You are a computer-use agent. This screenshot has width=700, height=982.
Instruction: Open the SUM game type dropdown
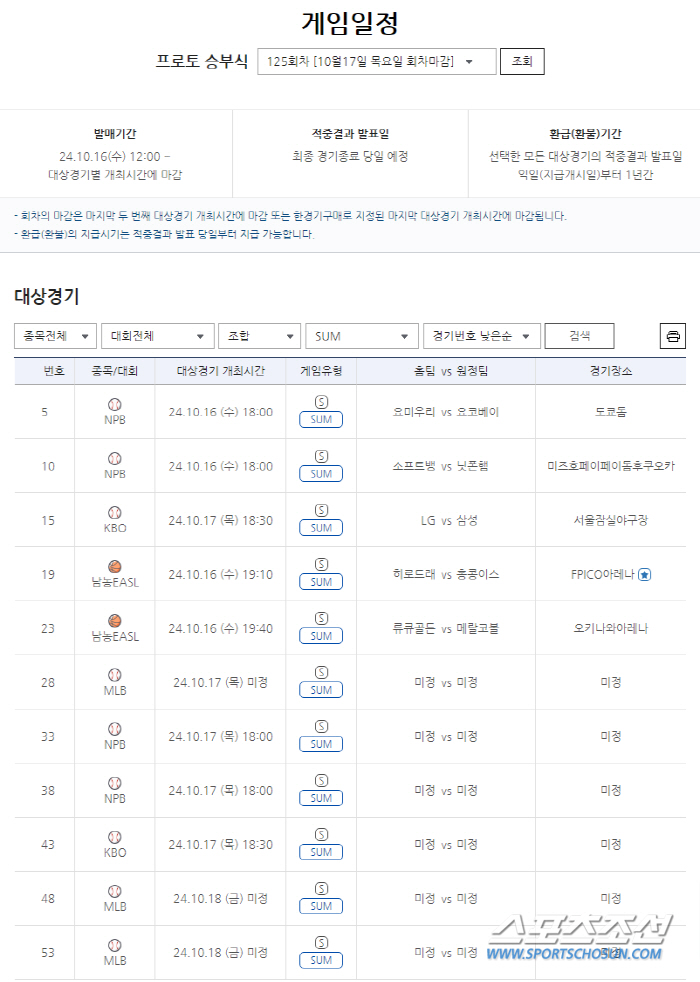[362, 336]
